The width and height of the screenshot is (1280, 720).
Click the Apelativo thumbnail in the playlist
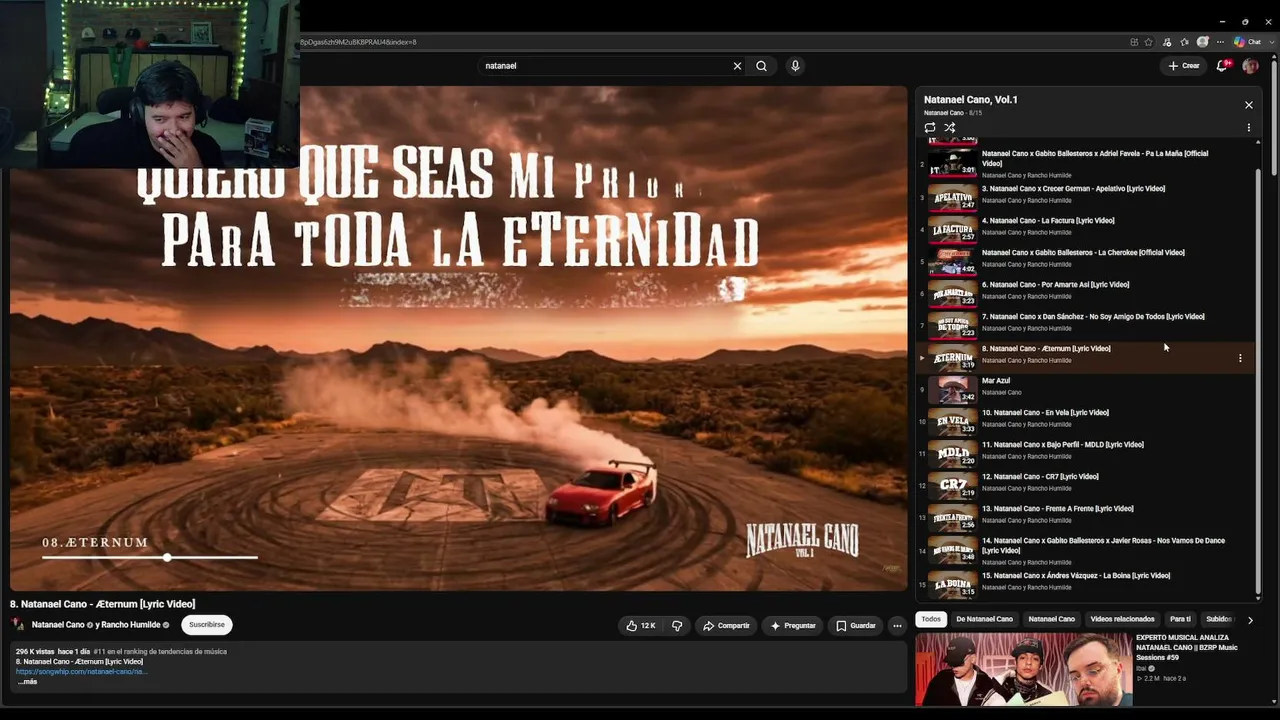tap(953, 197)
